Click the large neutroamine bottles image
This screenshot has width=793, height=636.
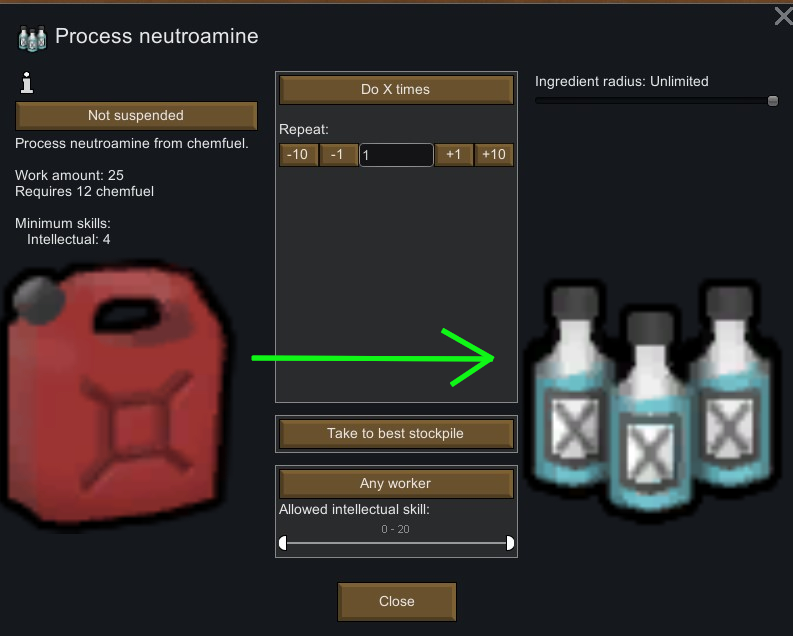click(652, 399)
